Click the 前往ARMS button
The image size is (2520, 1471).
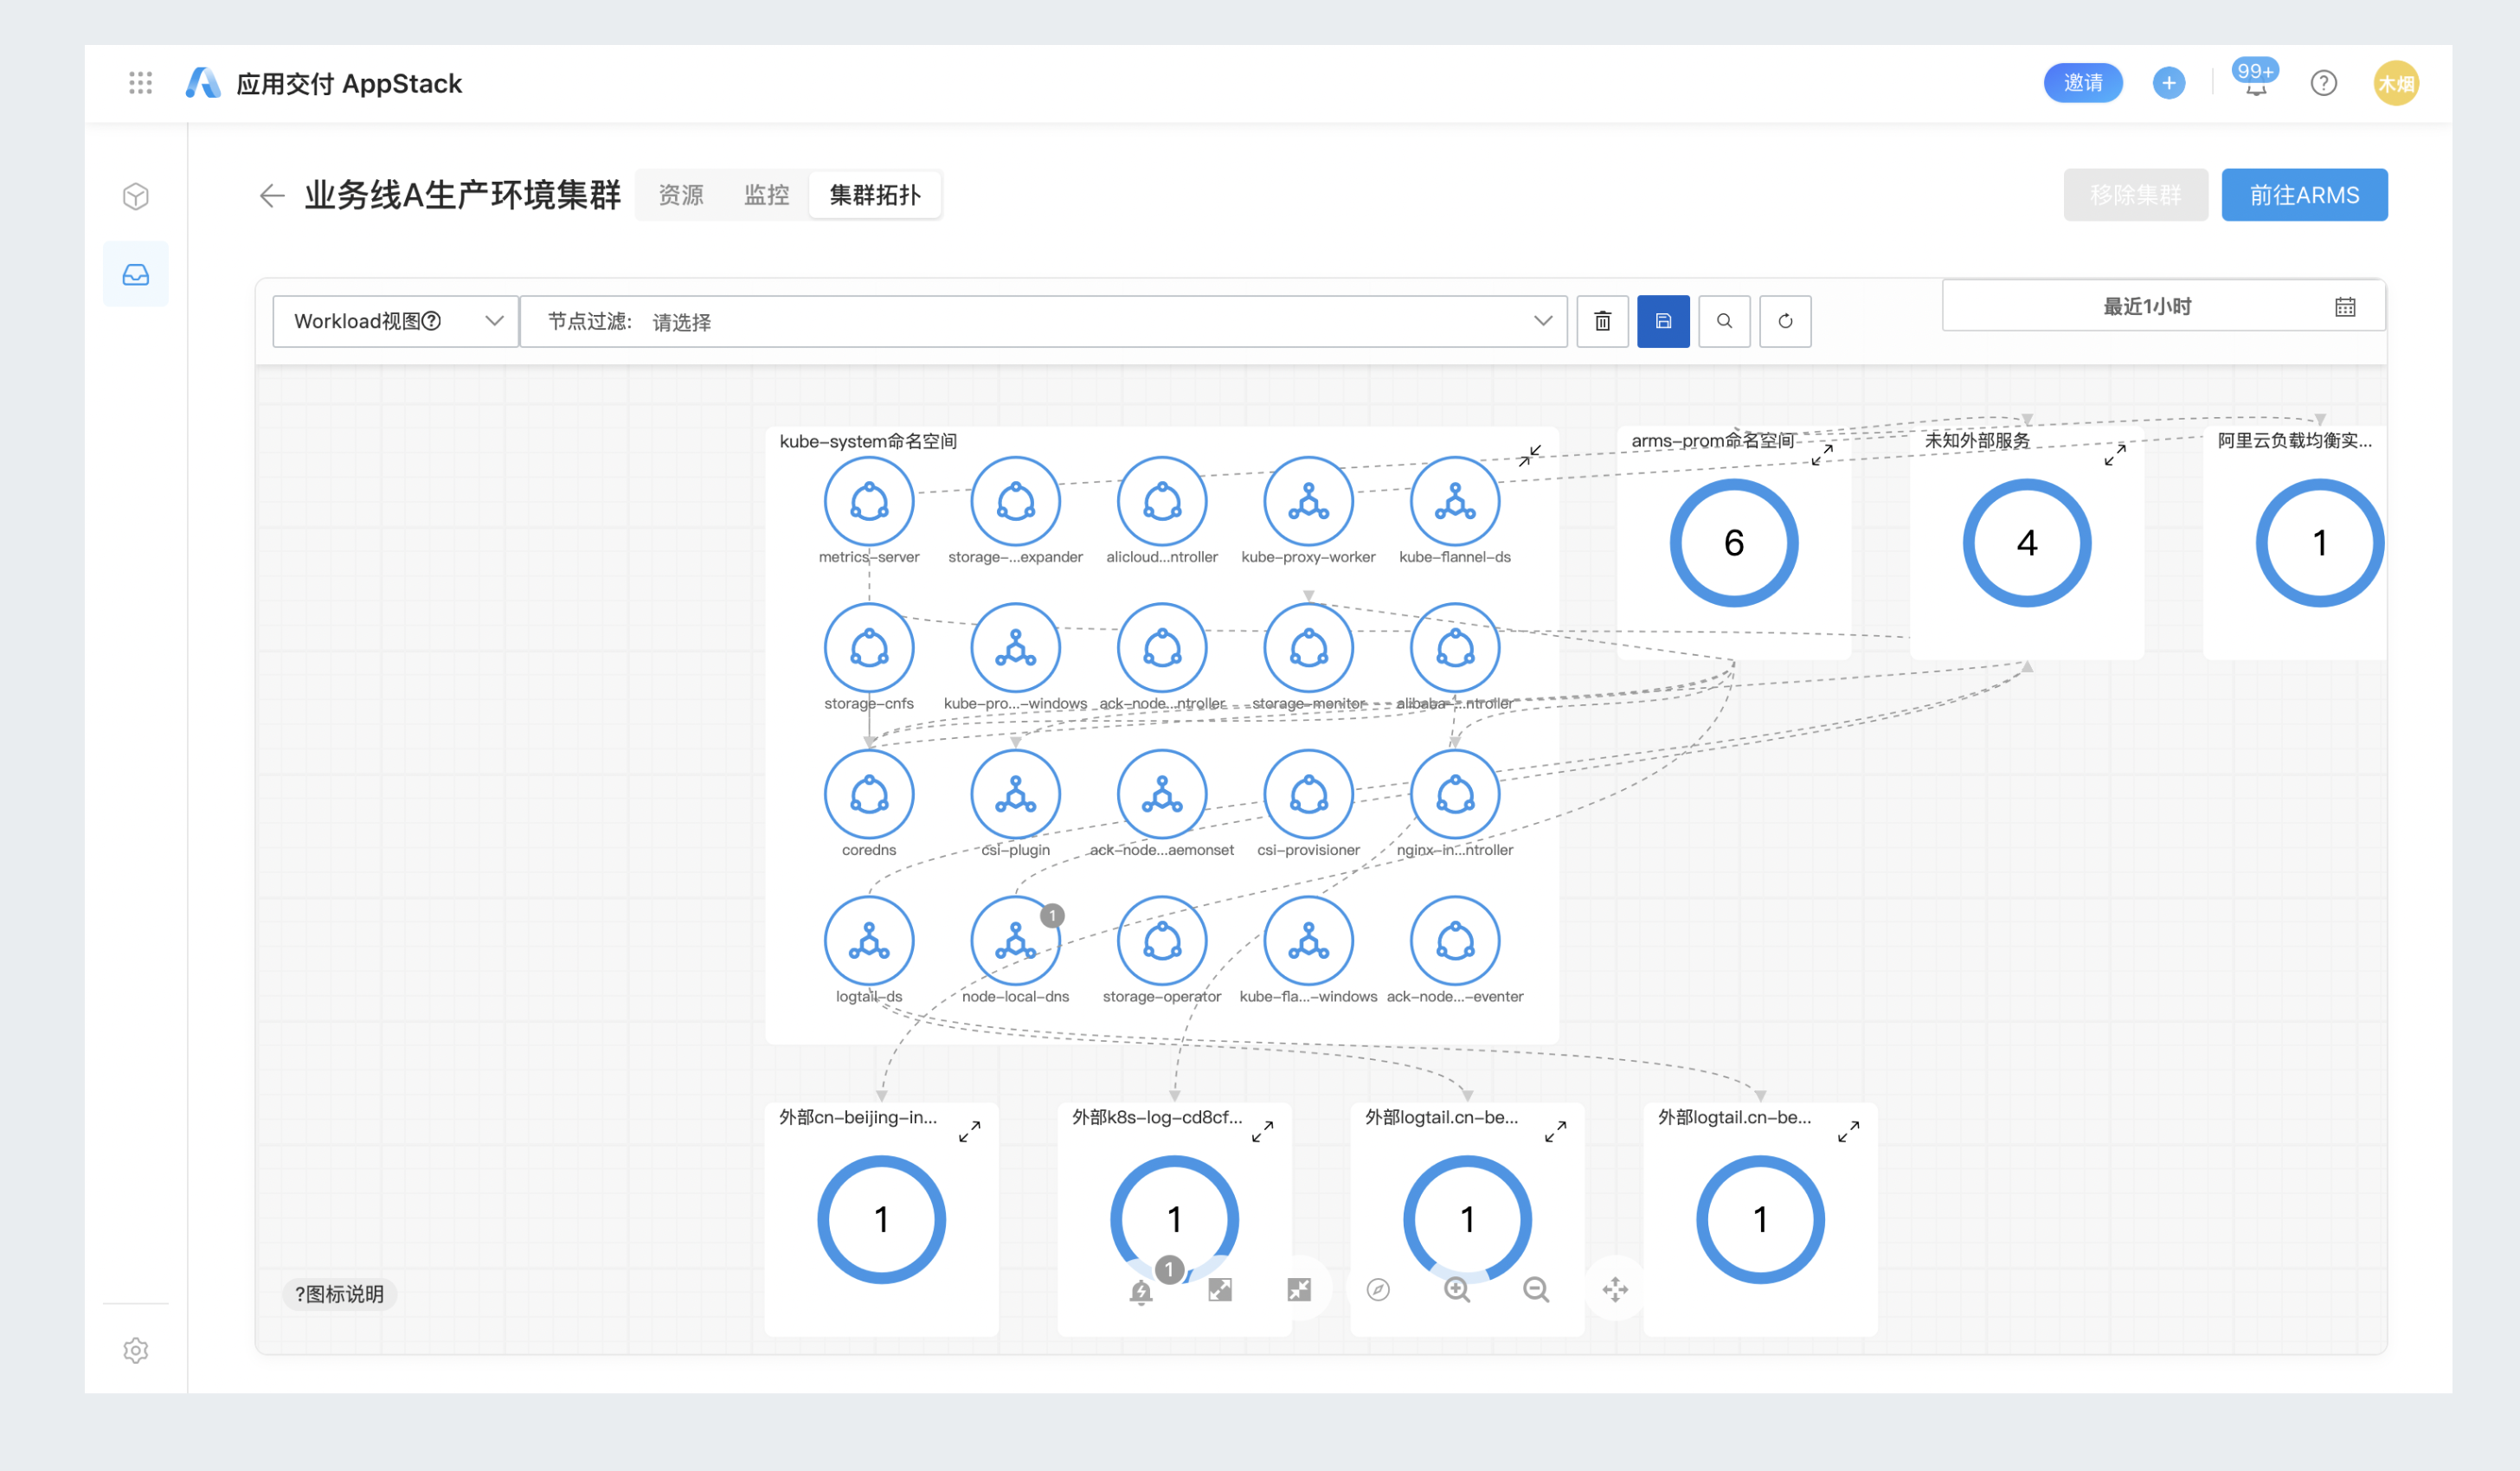(2304, 195)
